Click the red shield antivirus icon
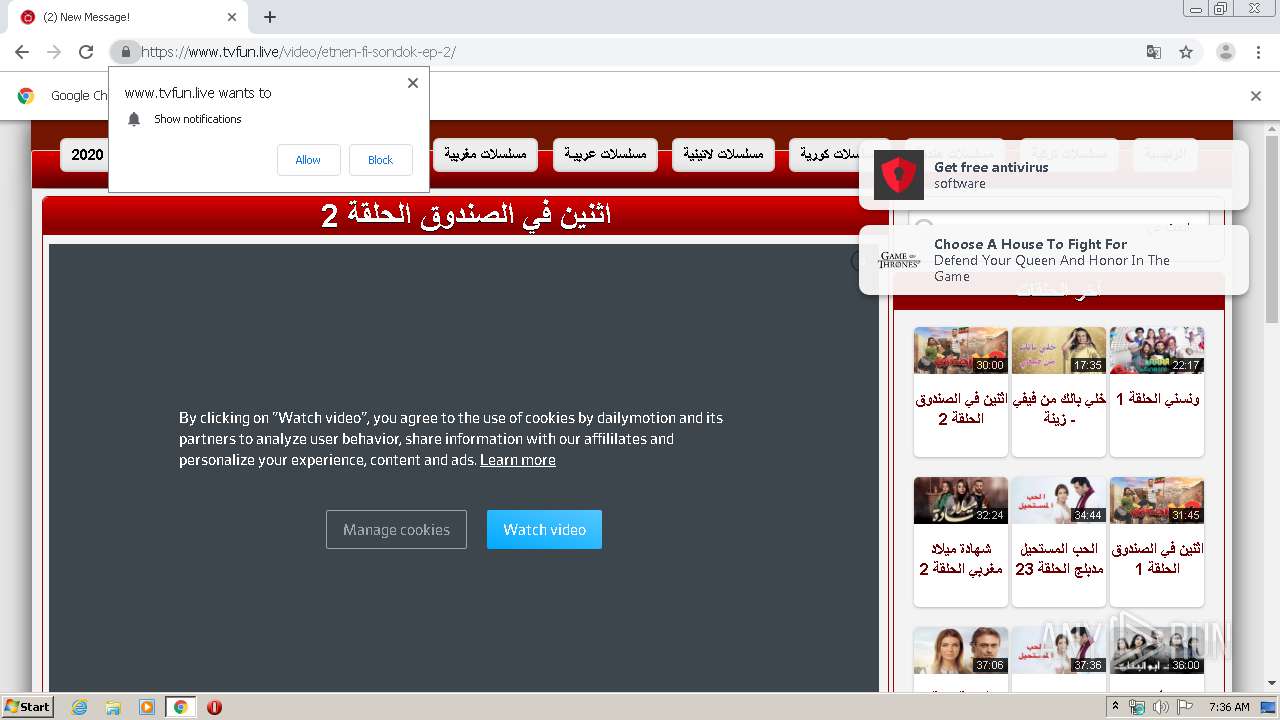The image size is (1280, 720). coord(899,175)
